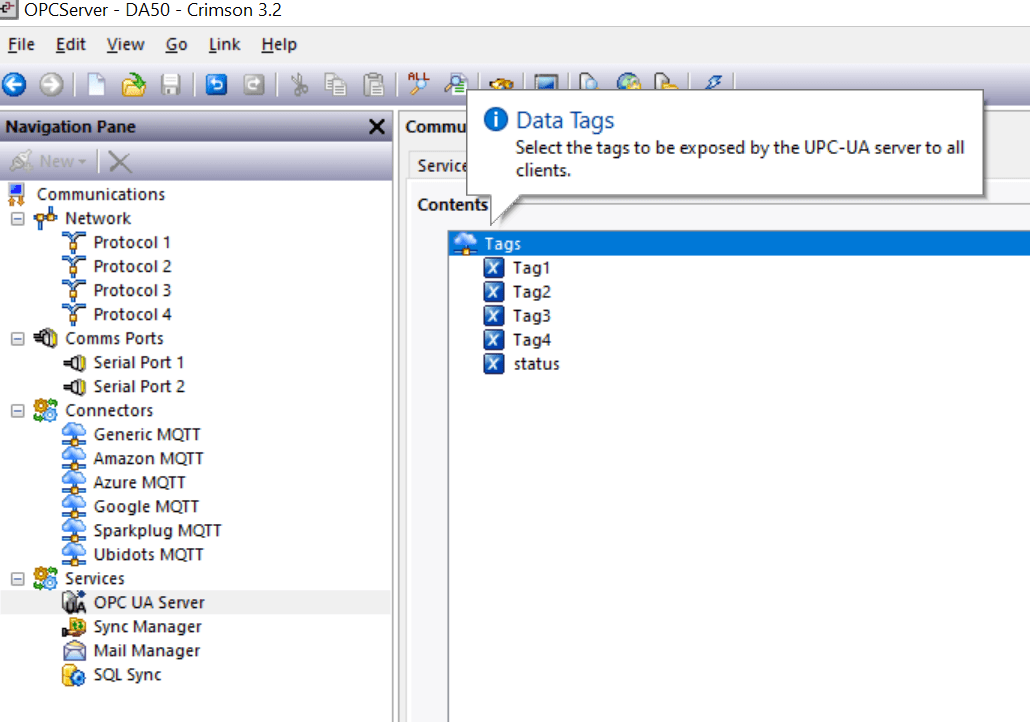Open the View menu
The height and width of the screenshot is (722, 1030).
coord(125,45)
